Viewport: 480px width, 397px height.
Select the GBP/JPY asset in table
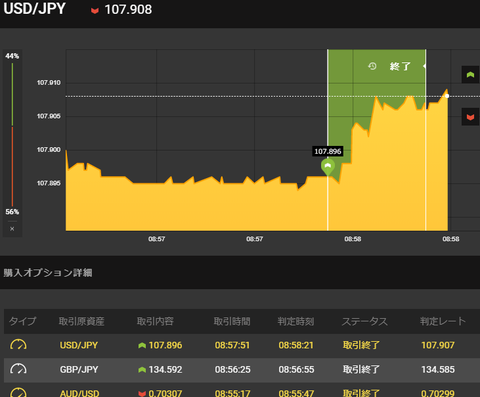click(79, 370)
